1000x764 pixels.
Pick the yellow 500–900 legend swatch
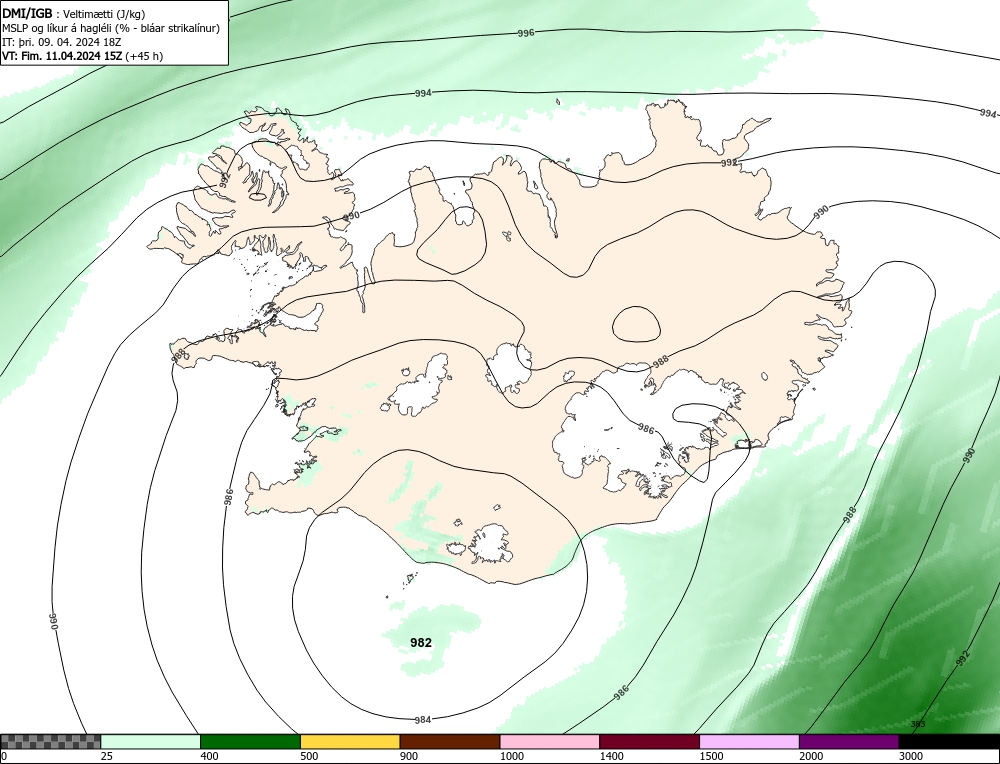[350, 742]
